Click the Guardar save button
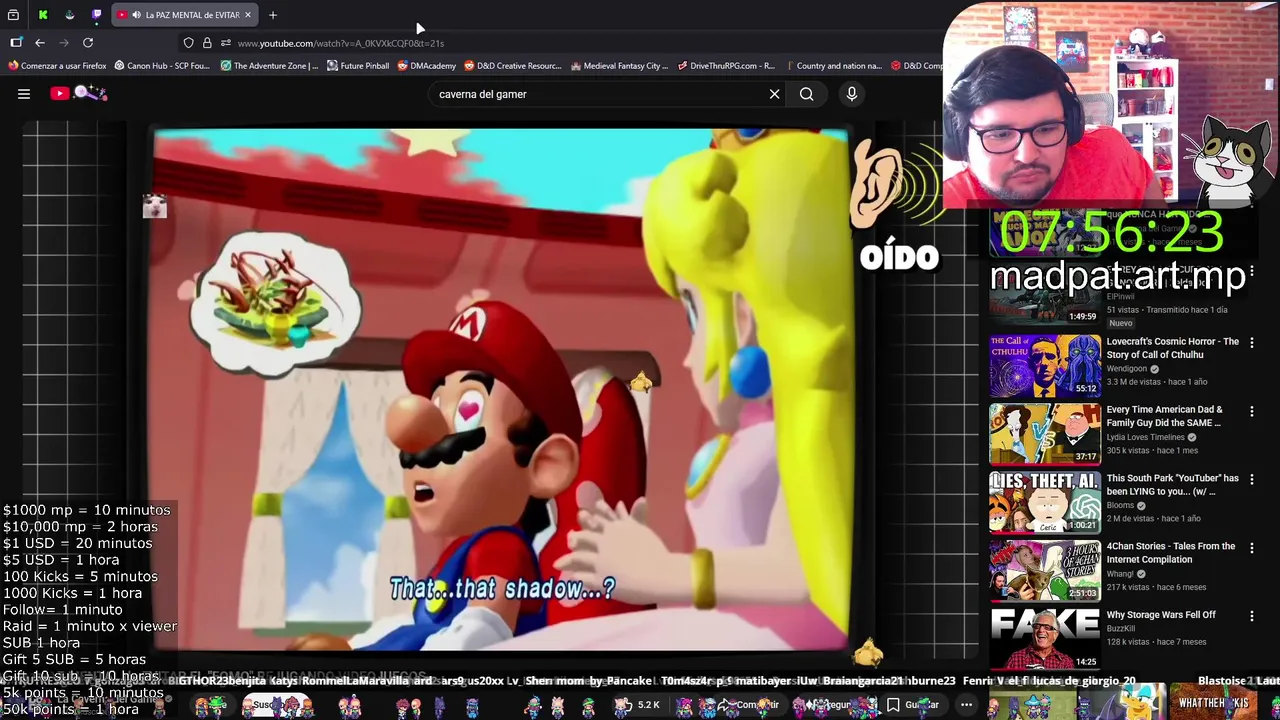The width and height of the screenshot is (1280, 720). (x=912, y=705)
